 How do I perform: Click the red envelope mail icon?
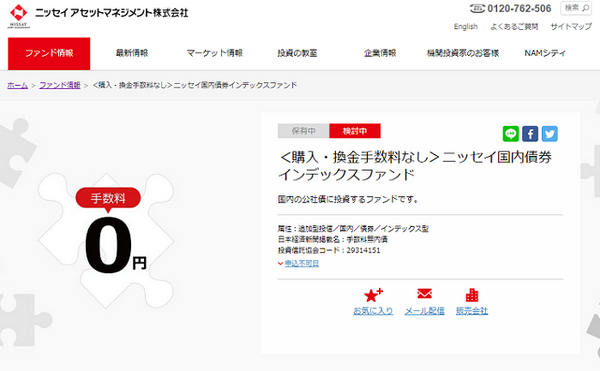[424, 294]
